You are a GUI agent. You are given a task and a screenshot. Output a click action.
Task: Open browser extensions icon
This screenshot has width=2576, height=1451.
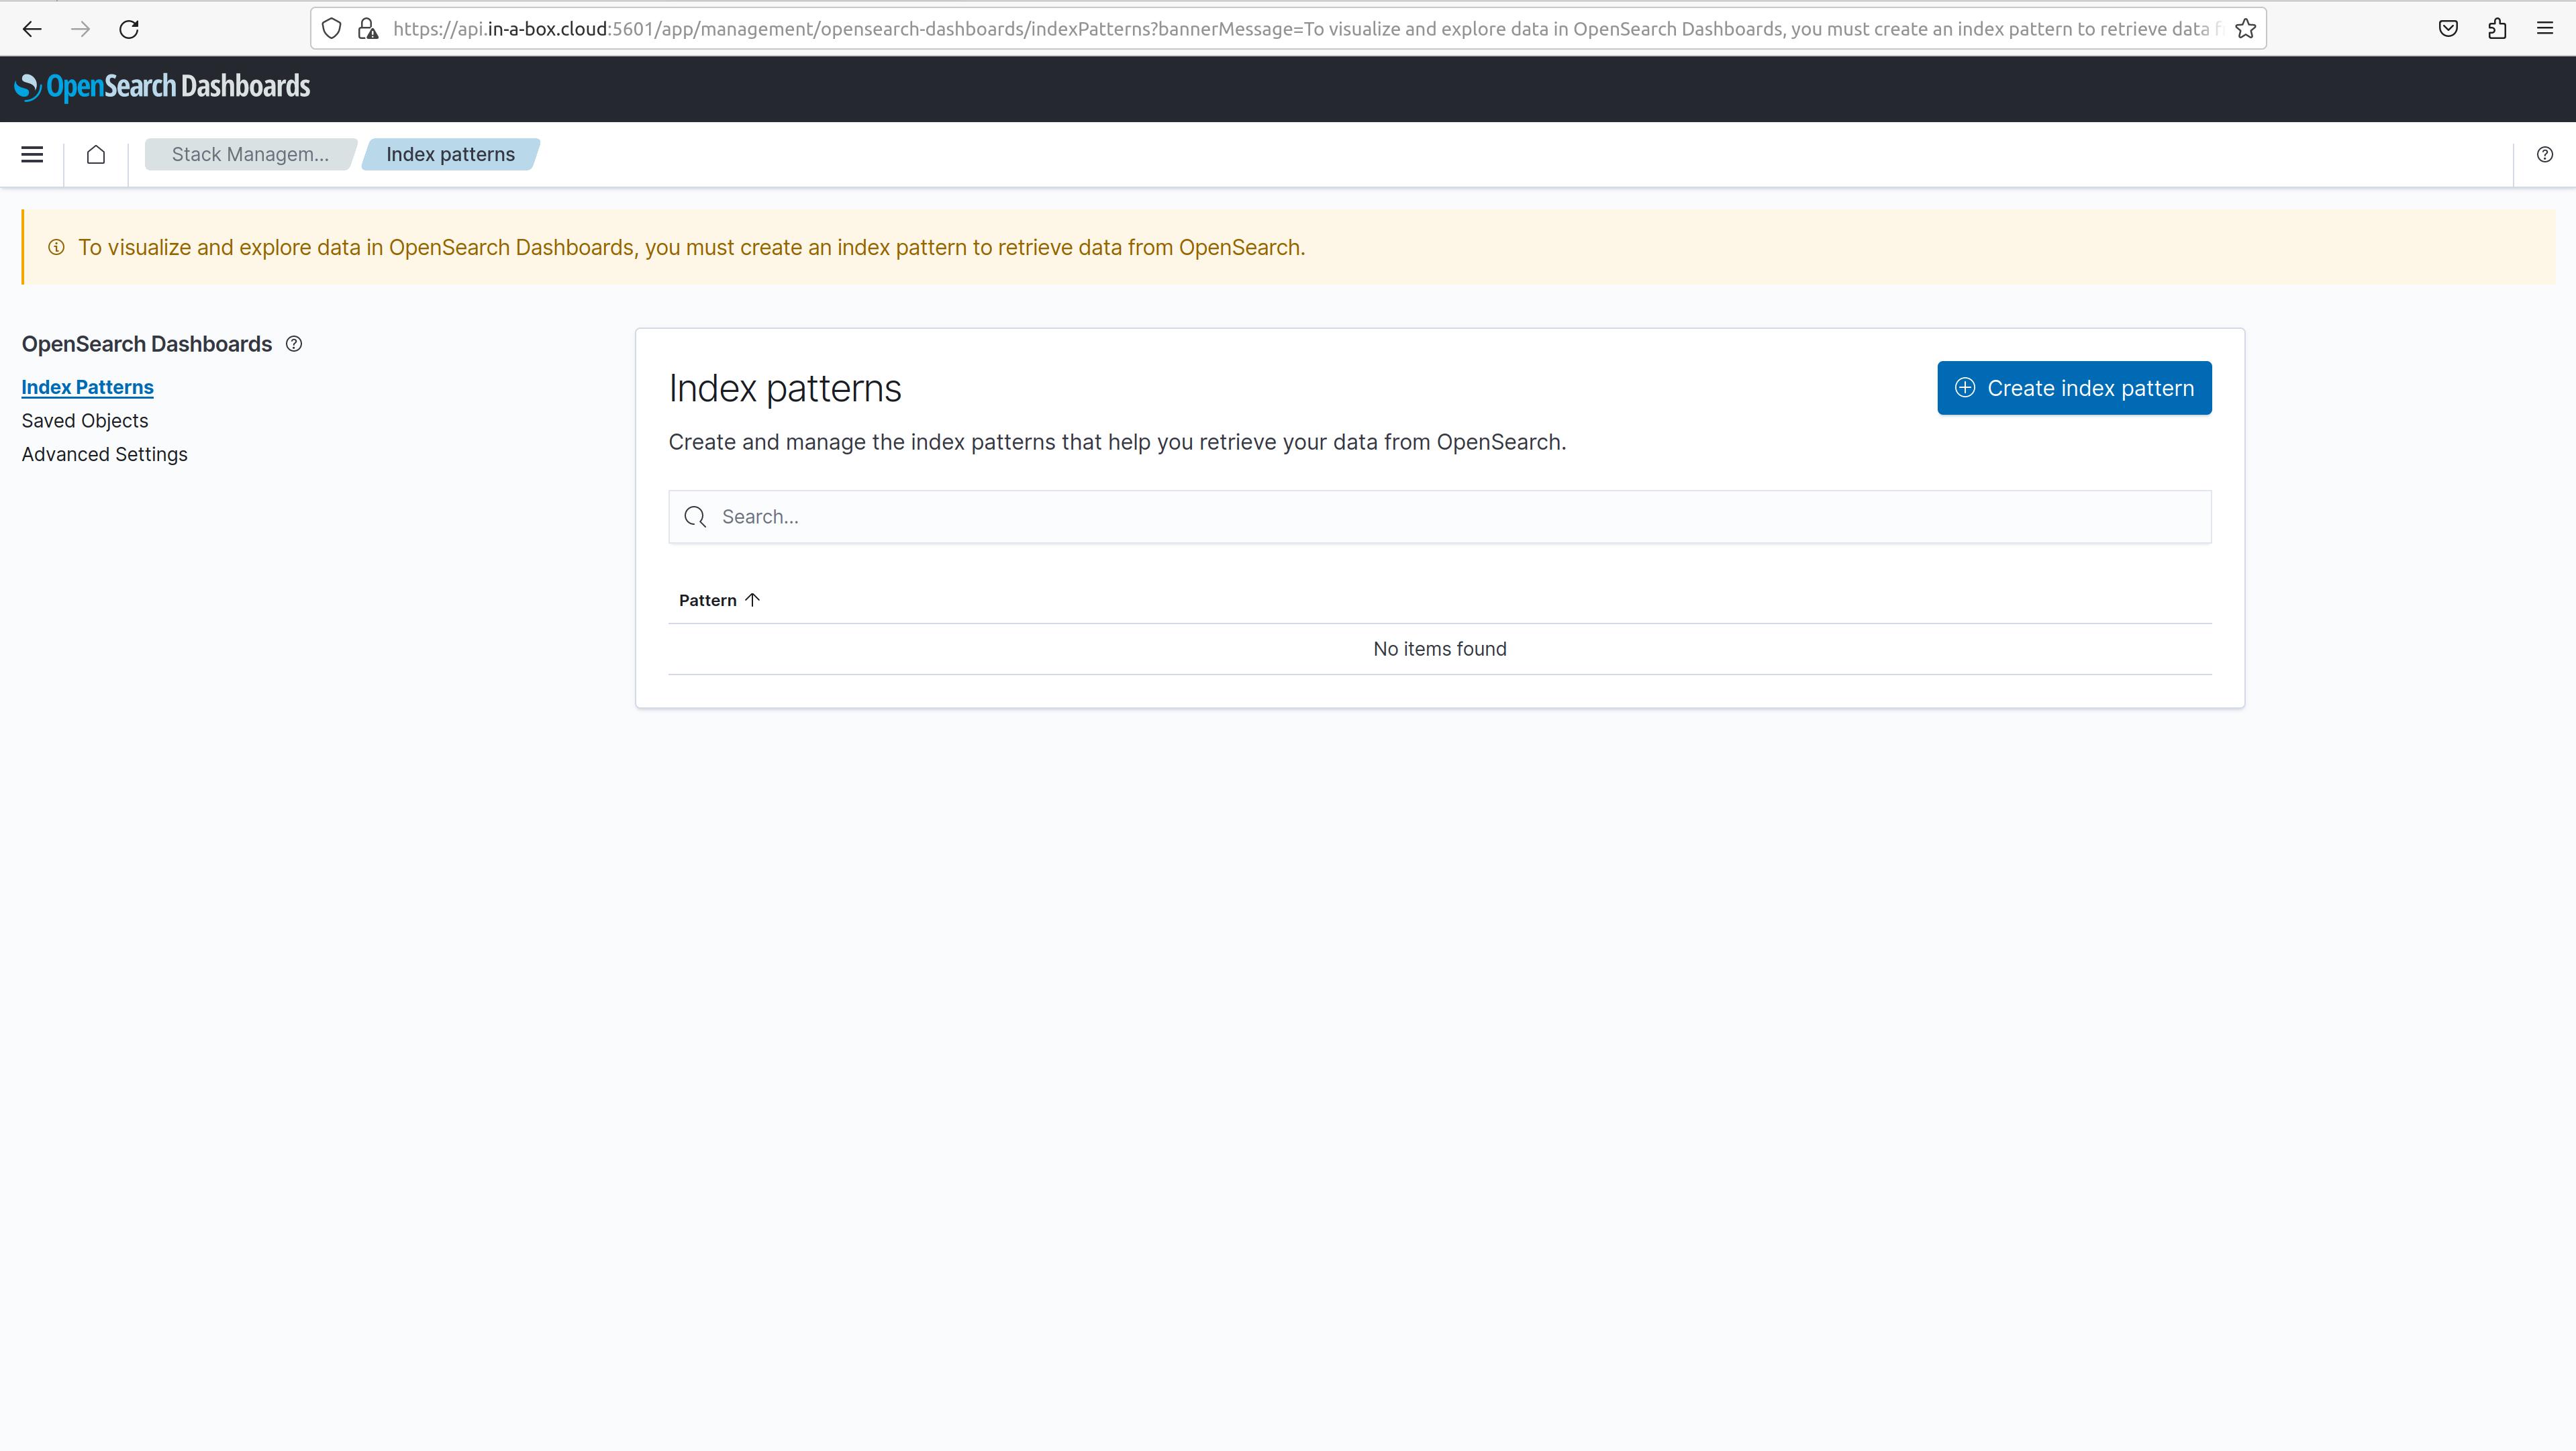pos(2497,29)
